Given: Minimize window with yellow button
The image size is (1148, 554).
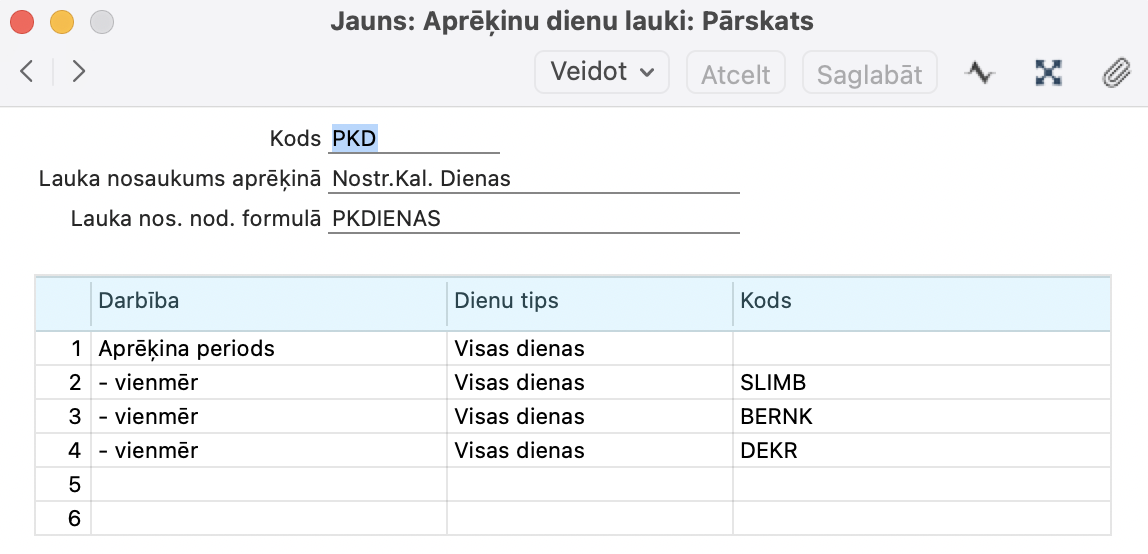Looking at the screenshot, I should (62, 21).
